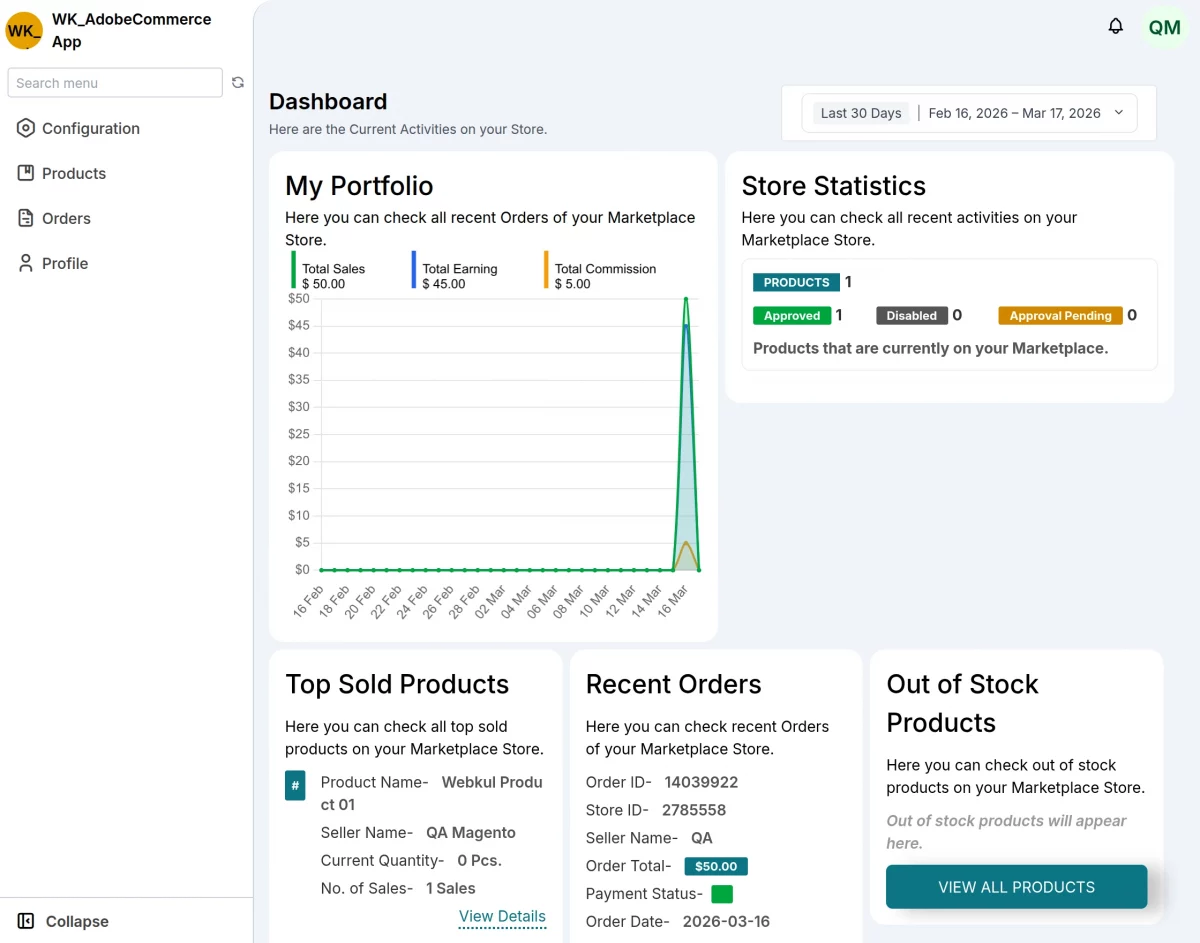1200x943 pixels.
Task: Click the notification bell
Action: (1116, 26)
